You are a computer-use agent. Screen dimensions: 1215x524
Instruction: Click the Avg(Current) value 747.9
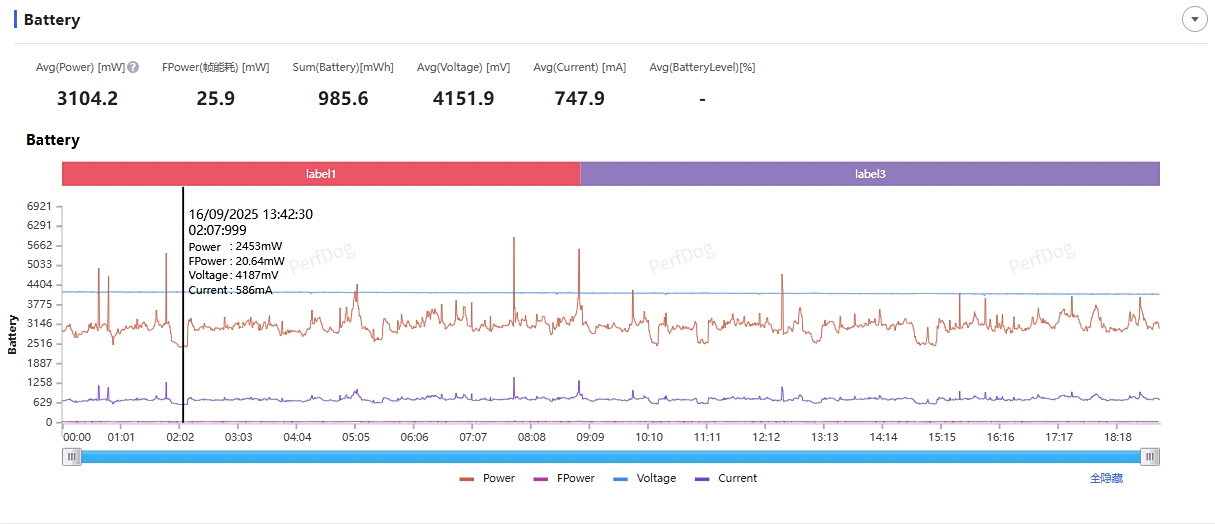[x=579, y=99]
